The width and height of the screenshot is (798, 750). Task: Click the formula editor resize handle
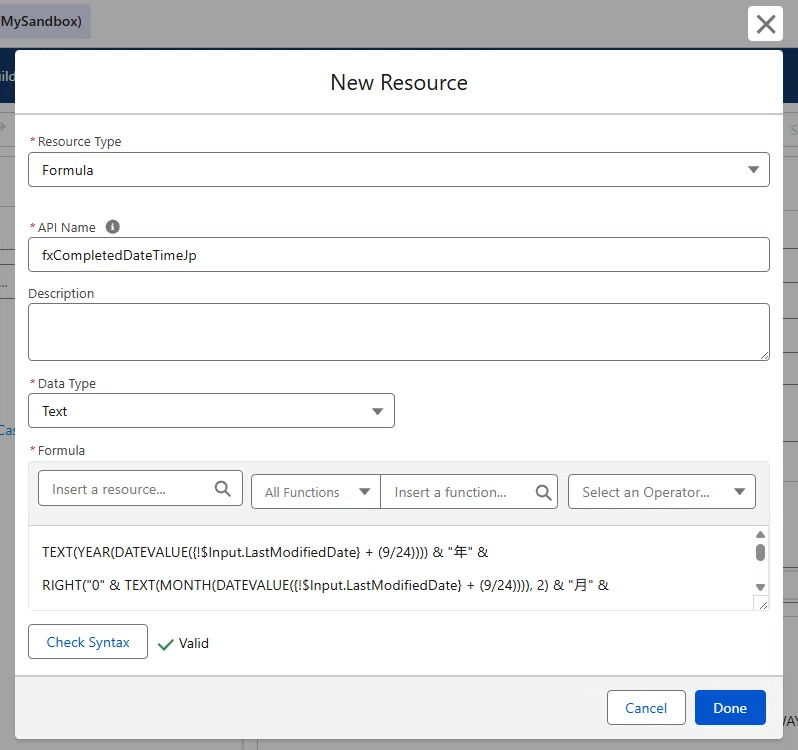pos(762,604)
